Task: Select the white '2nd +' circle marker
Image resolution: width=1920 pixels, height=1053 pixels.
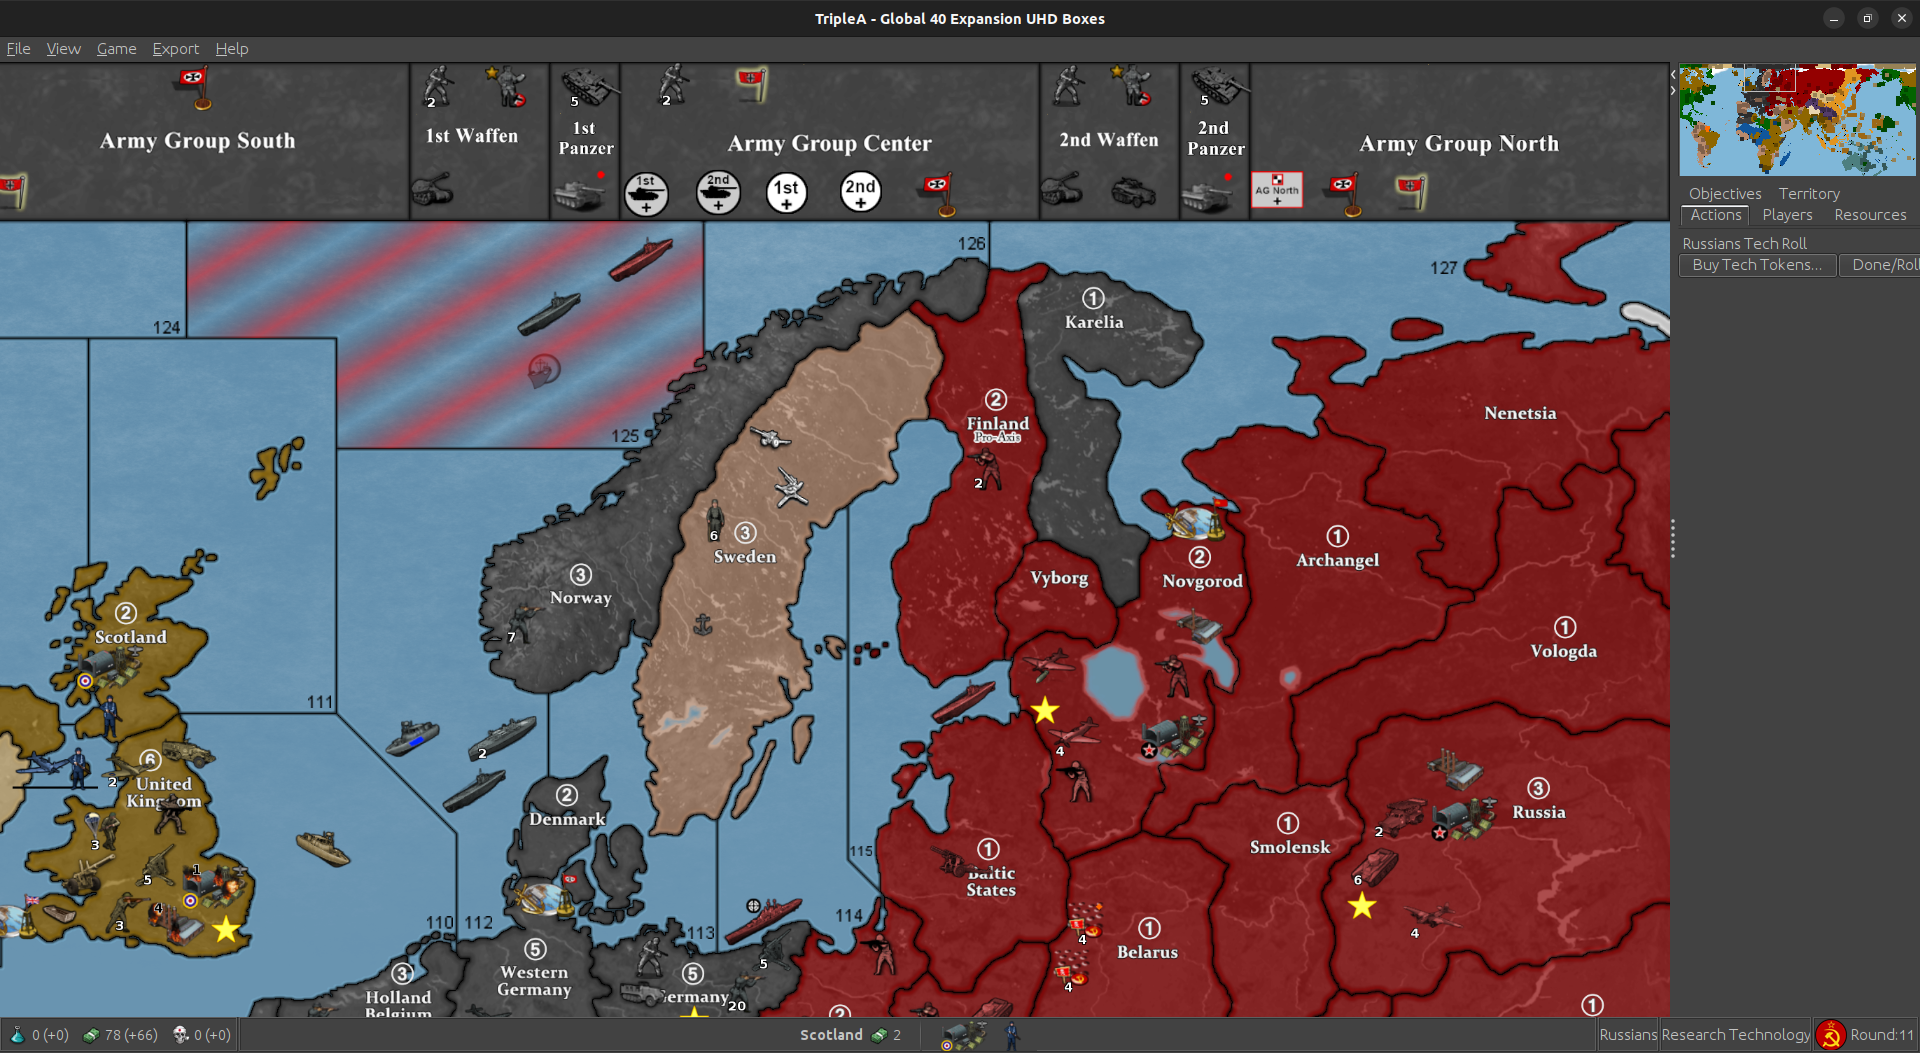Action: tap(860, 192)
